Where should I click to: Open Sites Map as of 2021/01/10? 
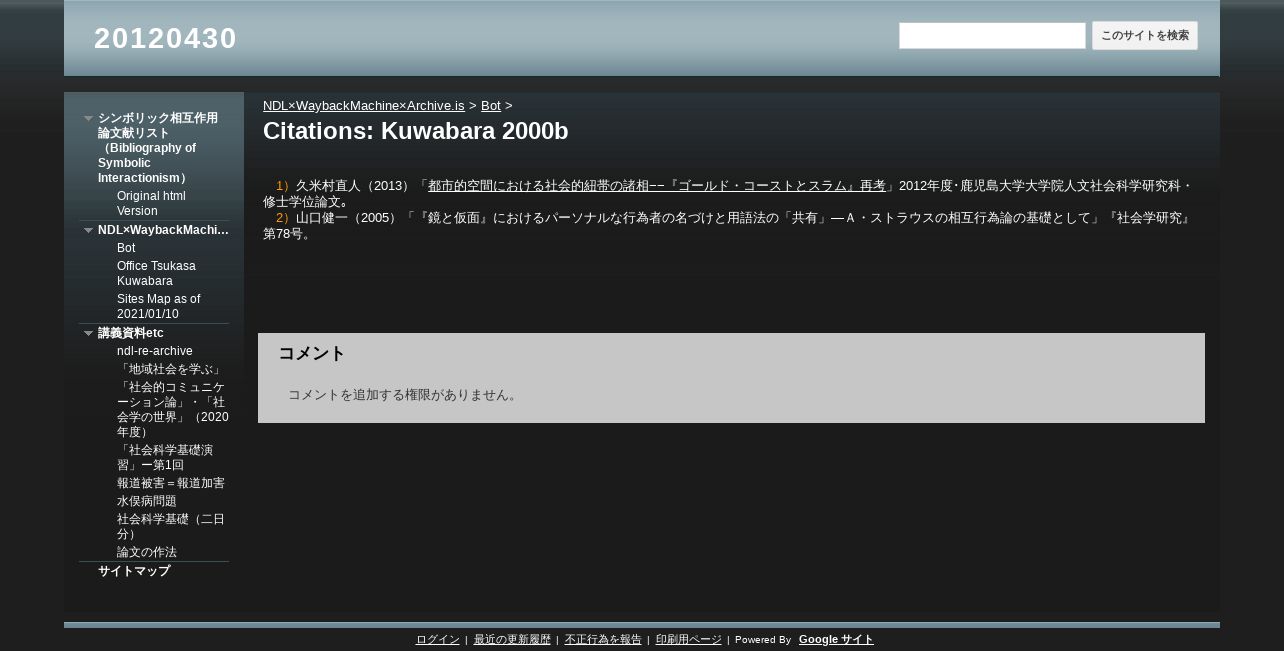pyautogui.click(x=158, y=306)
